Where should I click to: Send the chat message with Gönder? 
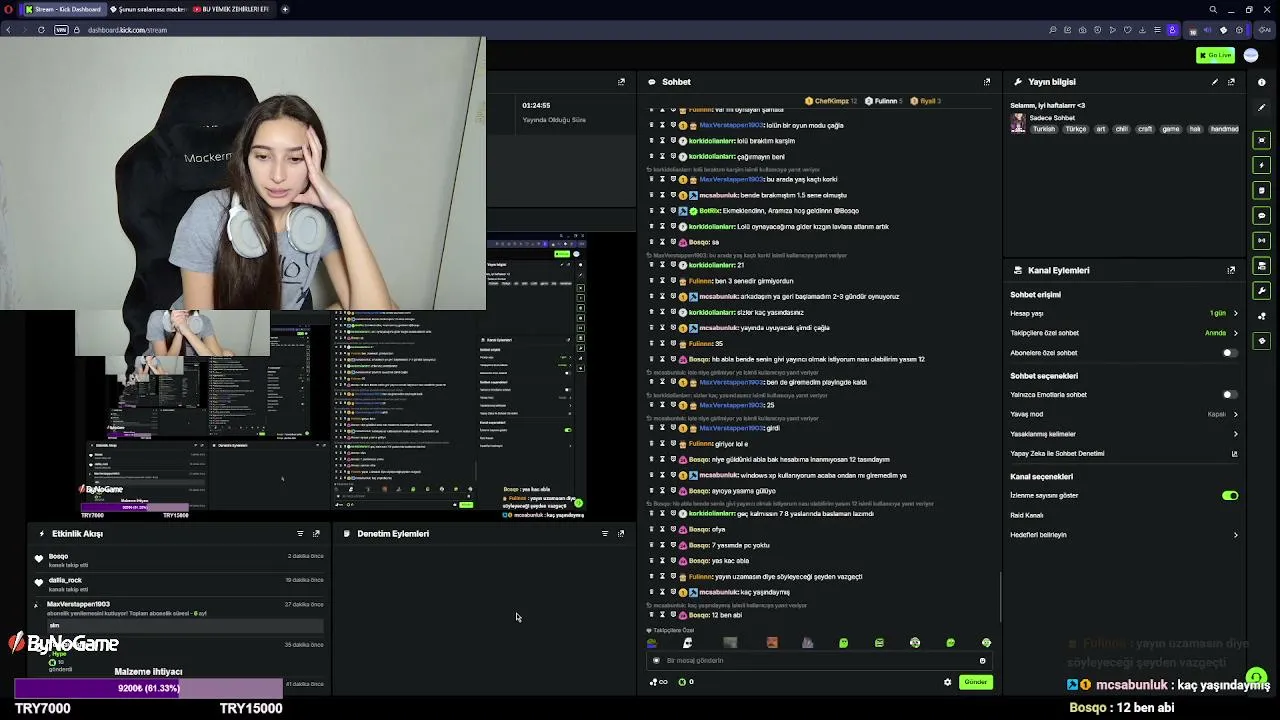pyautogui.click(x=975, y=682)
